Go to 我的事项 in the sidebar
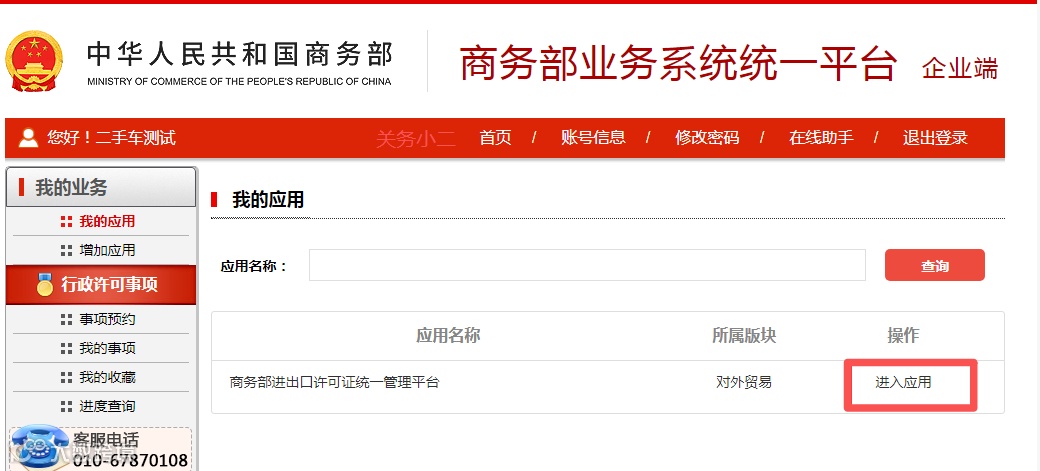 point(107,348)
